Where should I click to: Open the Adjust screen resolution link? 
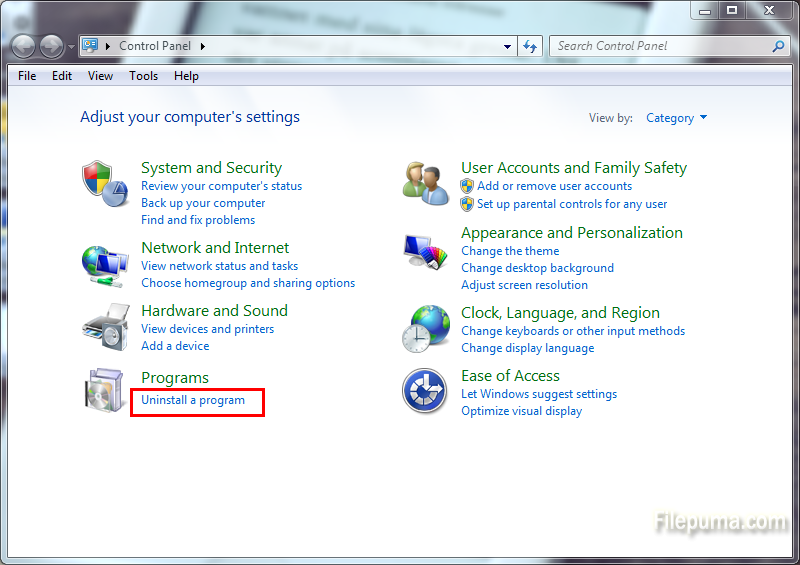524,285
